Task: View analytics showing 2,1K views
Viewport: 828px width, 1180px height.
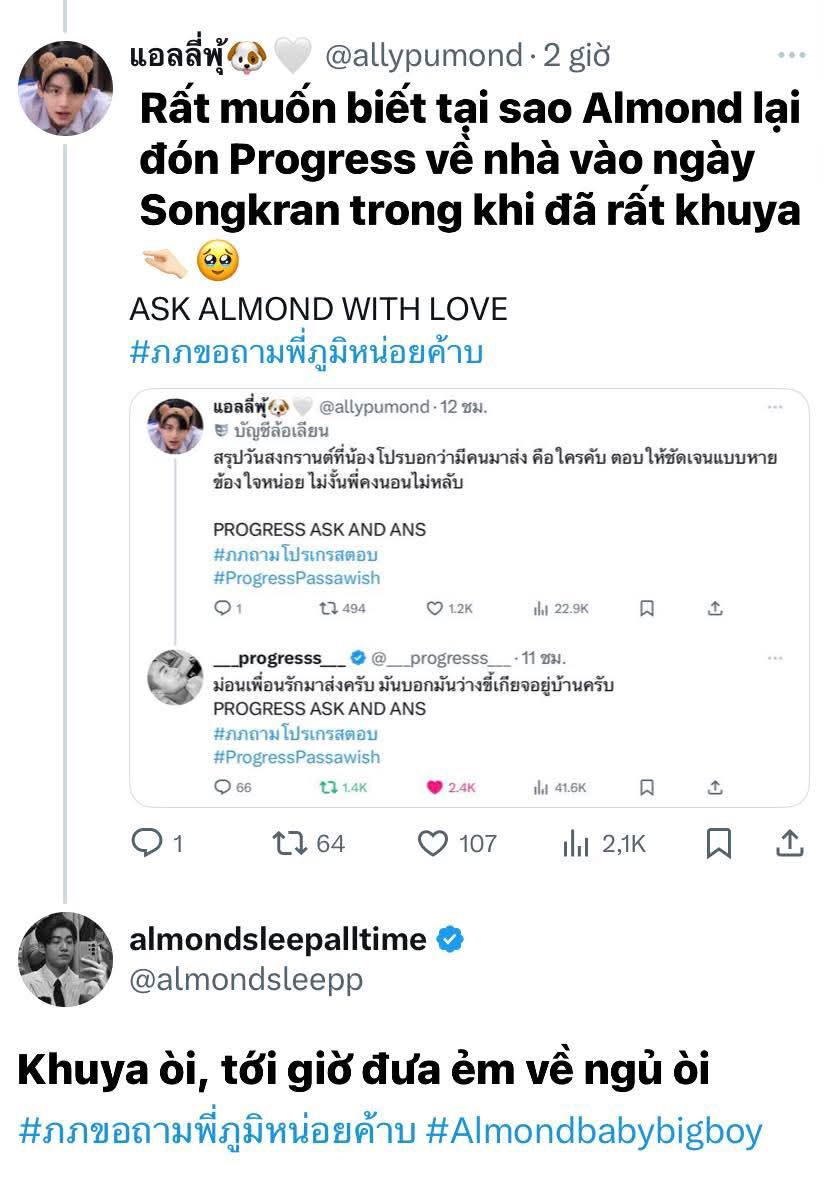Action: tap(576, 844)
